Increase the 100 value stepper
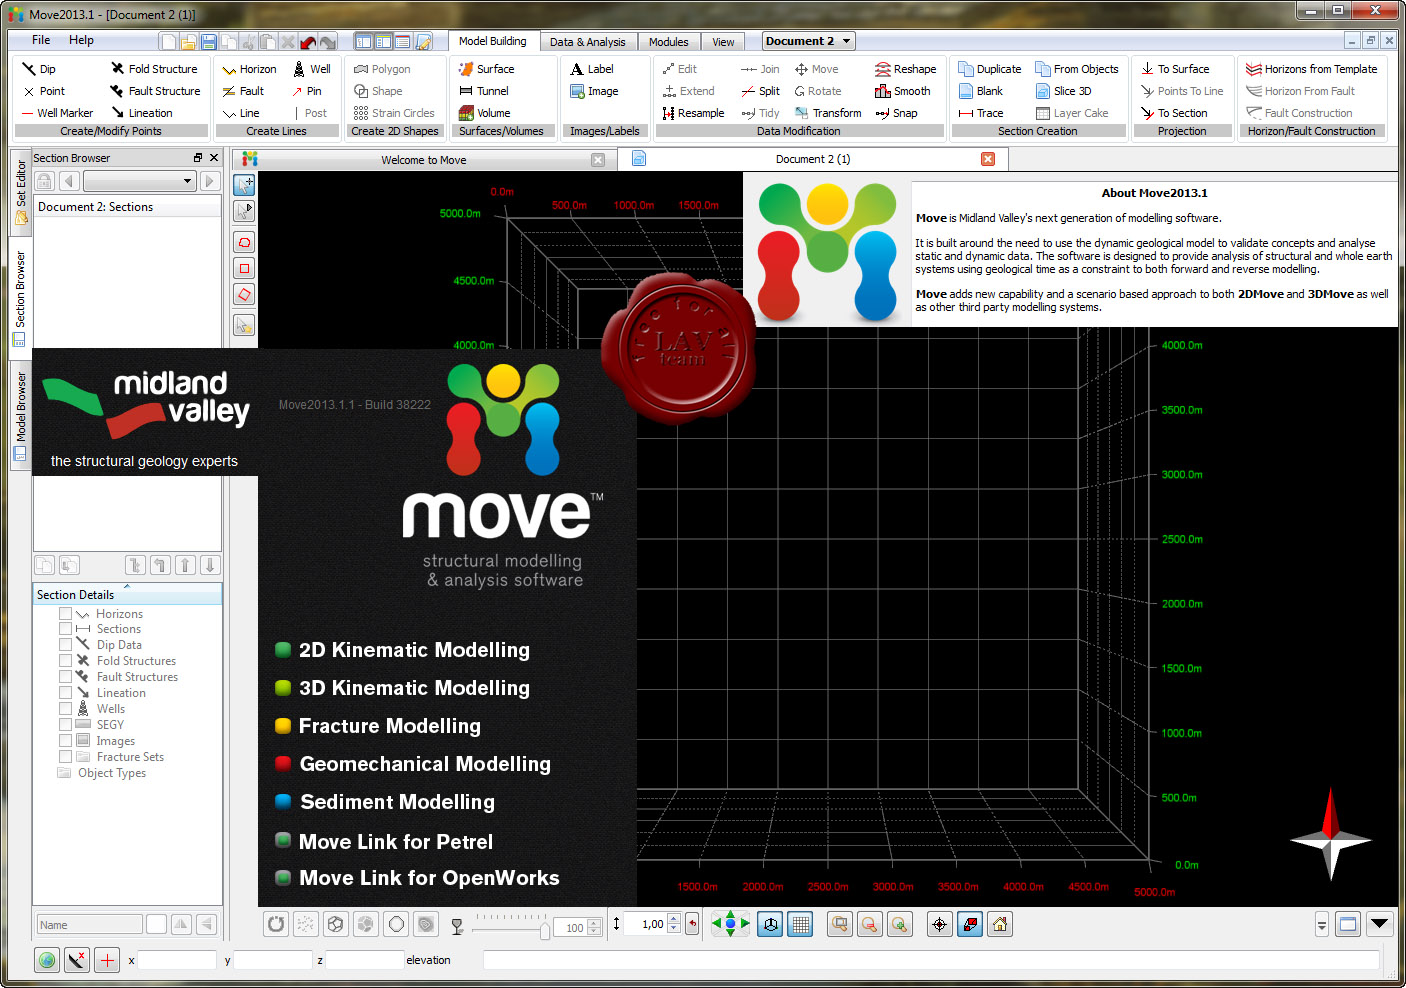The height and width of the screenshot is (988, 1406). coord(594,923)
